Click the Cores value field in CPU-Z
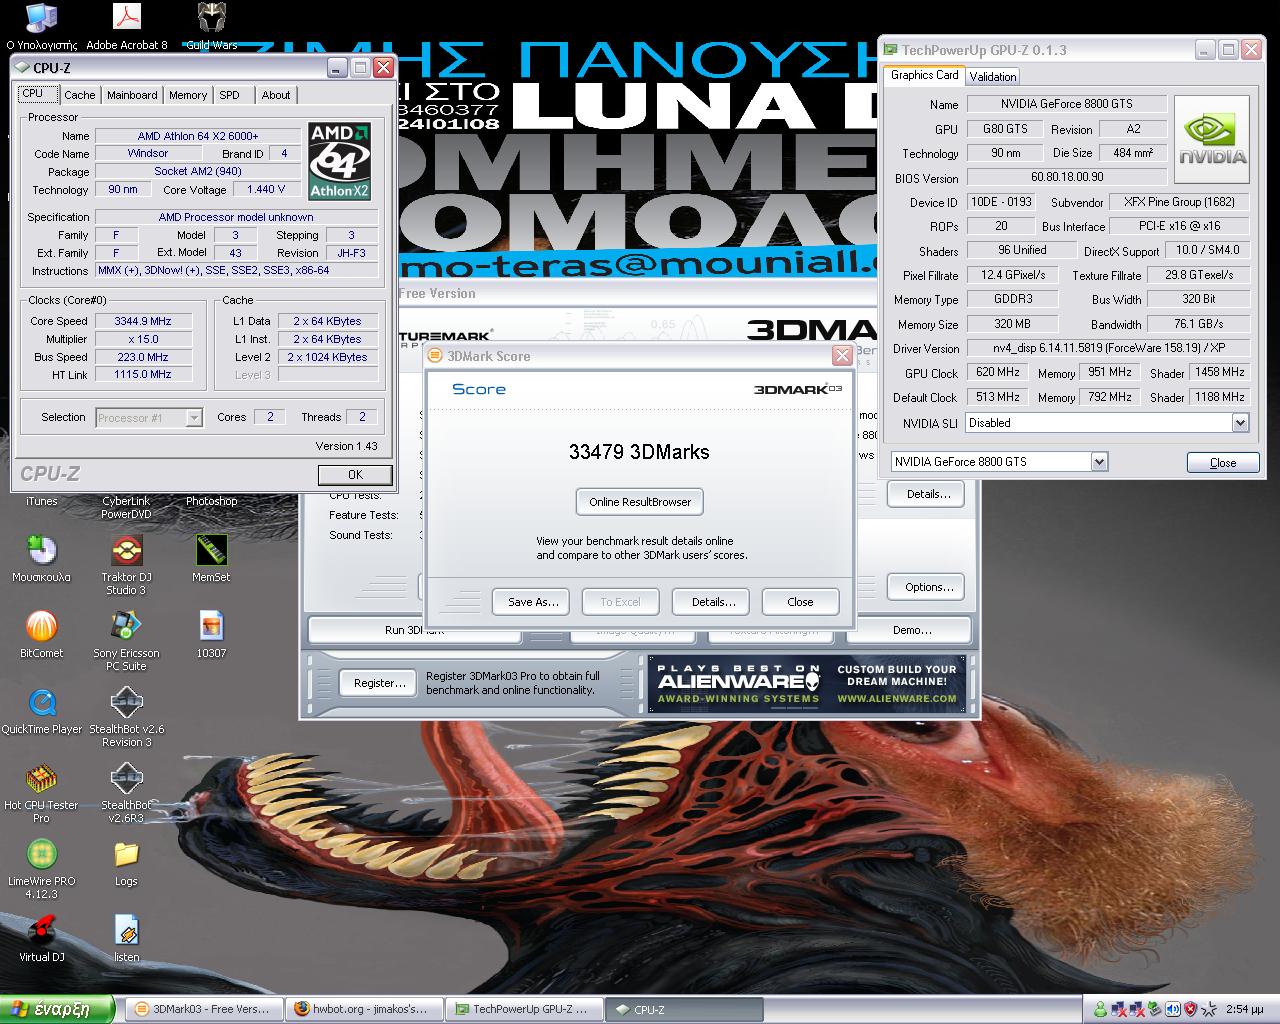1280x1024 pixels. click(x=270, y=417)
